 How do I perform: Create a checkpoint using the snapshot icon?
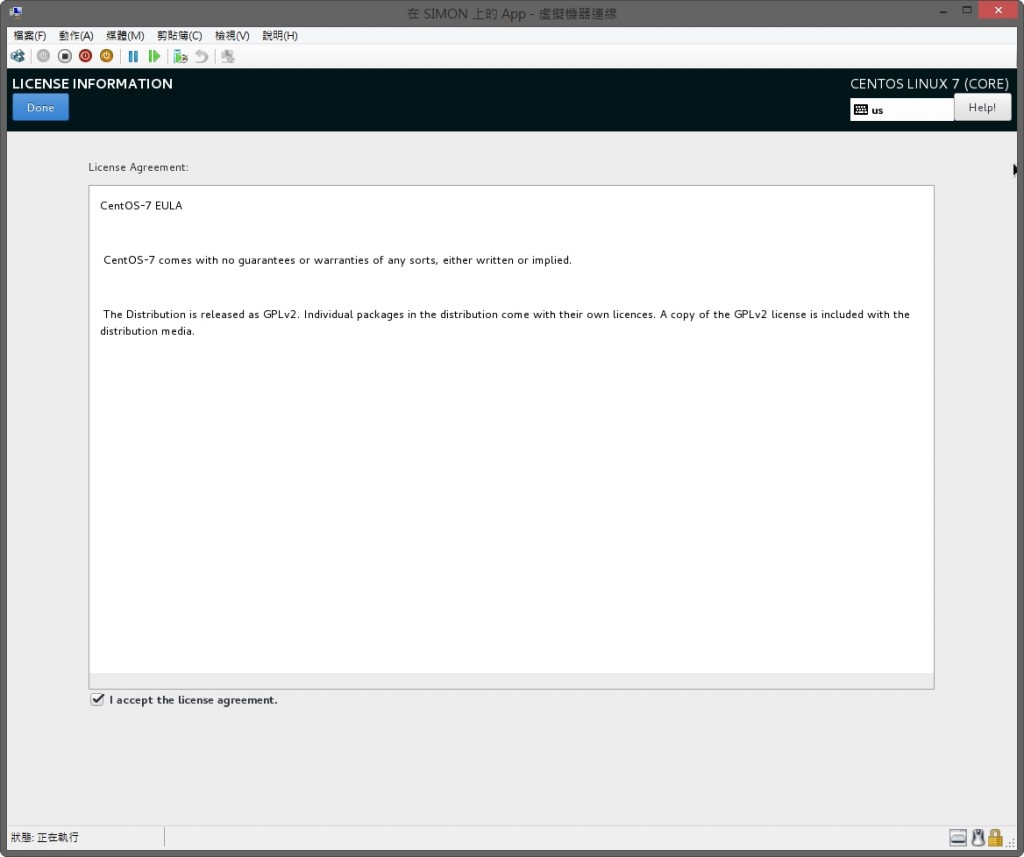[180, 56]
